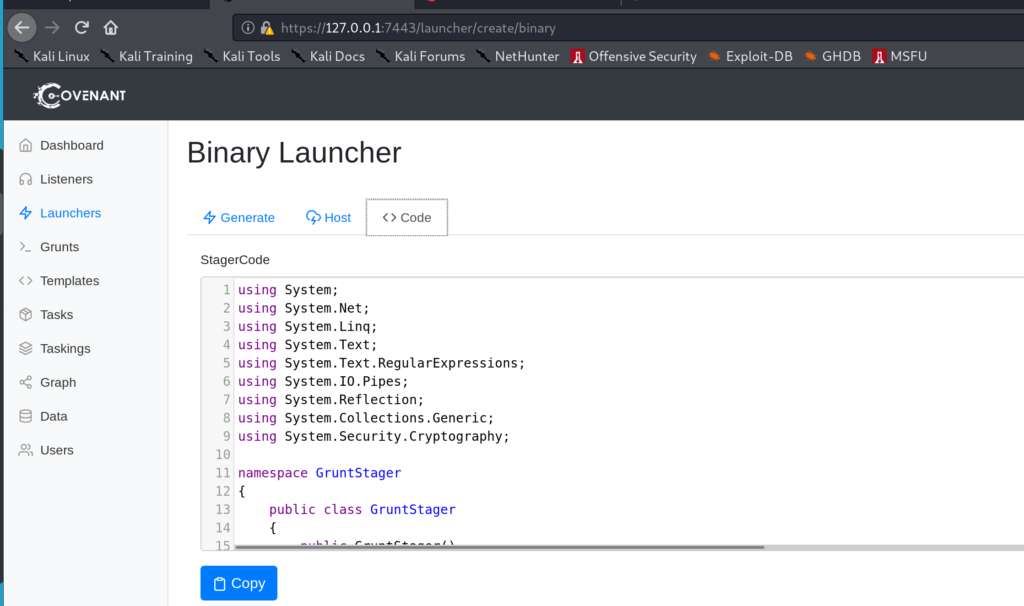1024x606 pixels.
Task: Click the browser forward arrow button
Action: click(52, 27)
